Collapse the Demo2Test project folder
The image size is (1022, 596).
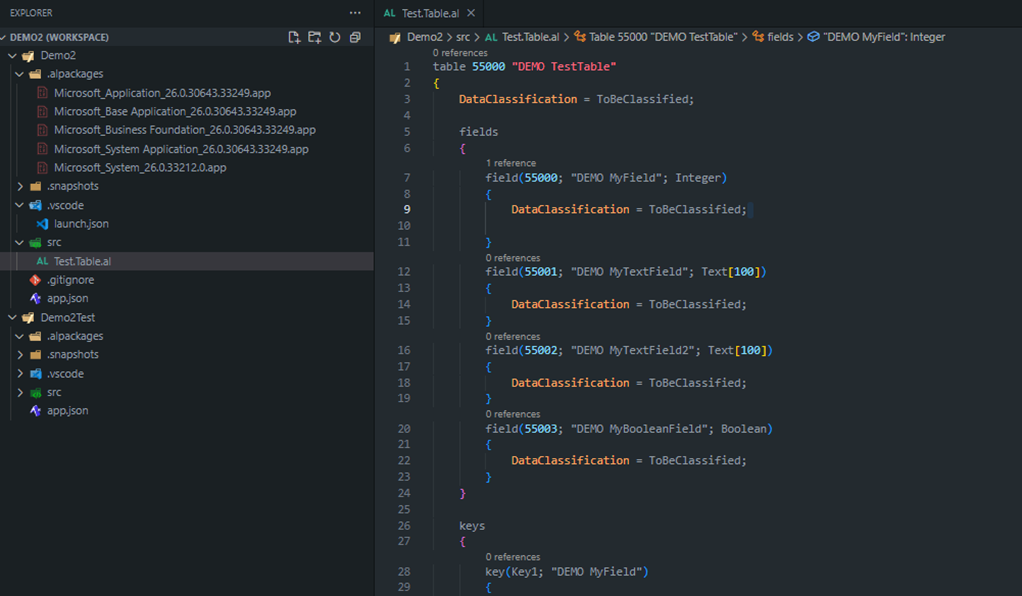tap(12, 318)
